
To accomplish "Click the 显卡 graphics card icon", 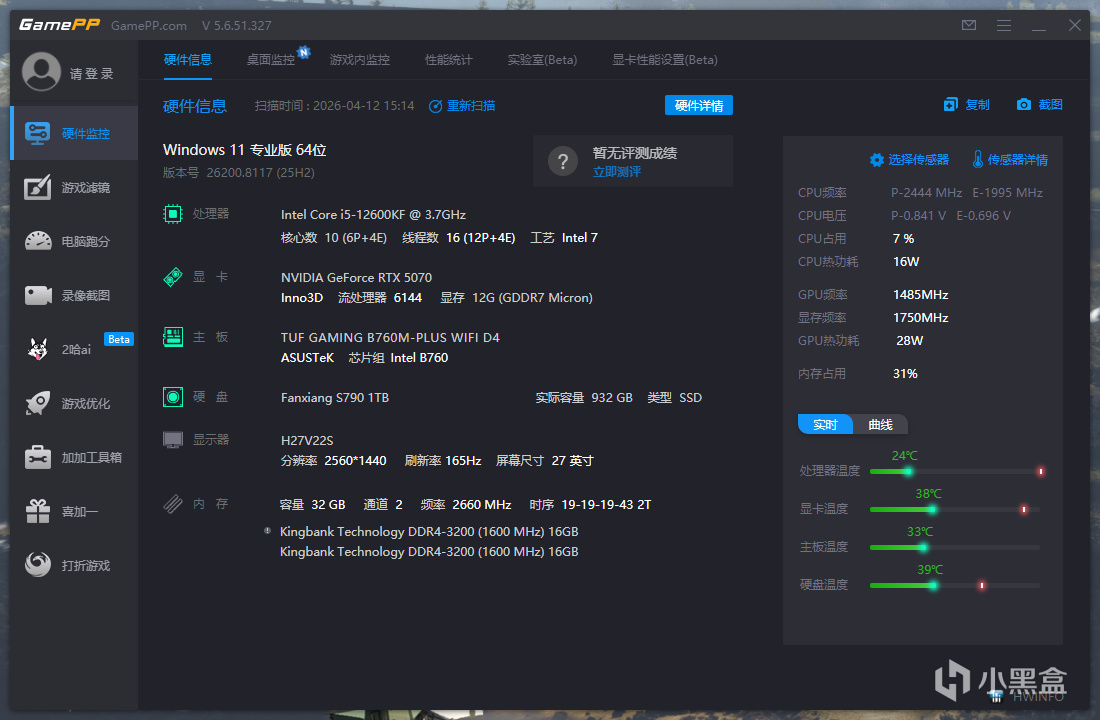I will 173,277.
